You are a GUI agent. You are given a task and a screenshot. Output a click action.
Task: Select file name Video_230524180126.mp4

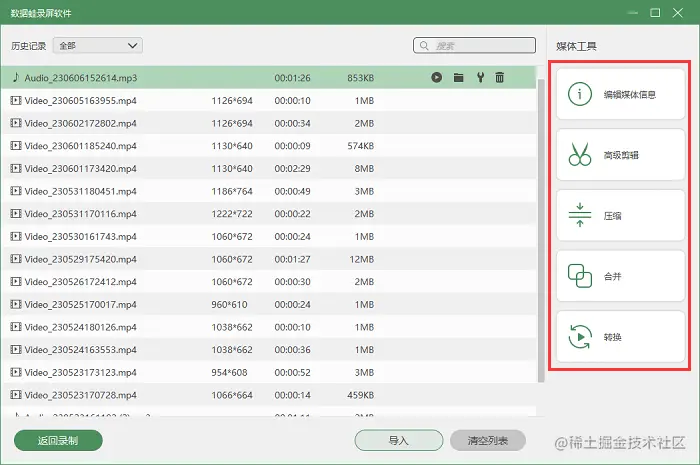[x=80, y=327]
